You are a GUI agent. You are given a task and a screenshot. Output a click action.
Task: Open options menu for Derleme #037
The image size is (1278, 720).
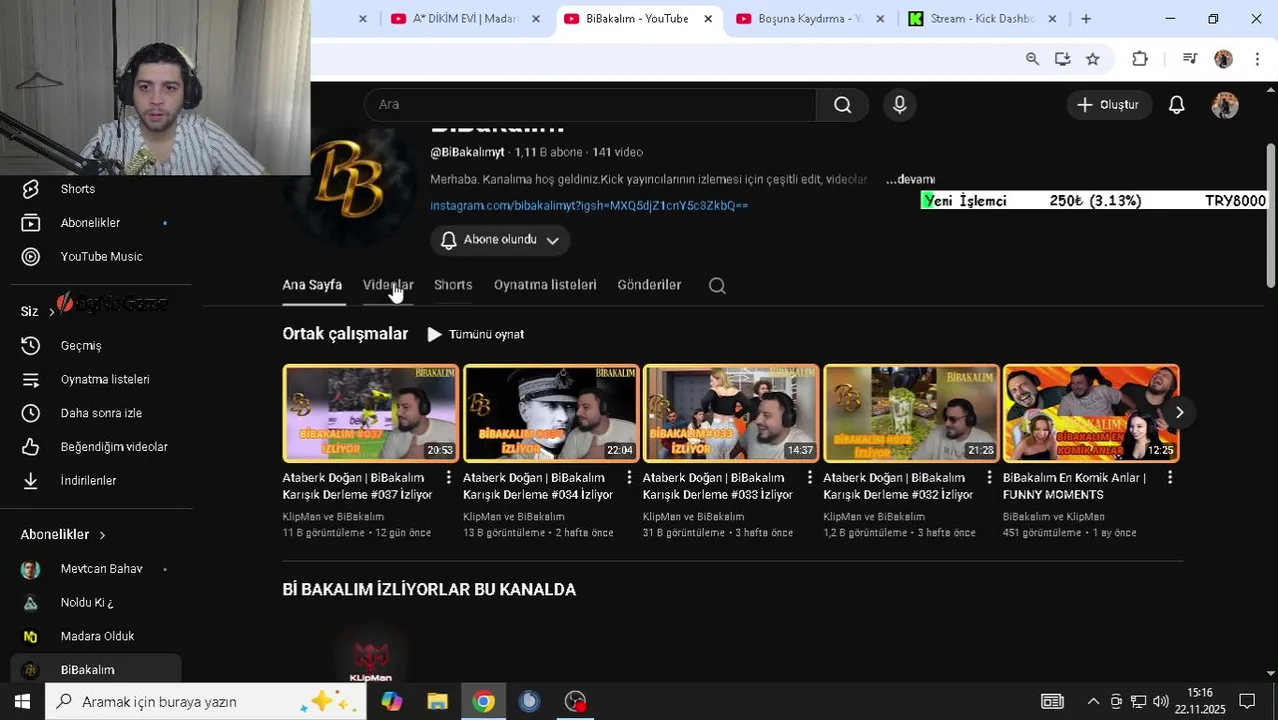click(449, 478)
